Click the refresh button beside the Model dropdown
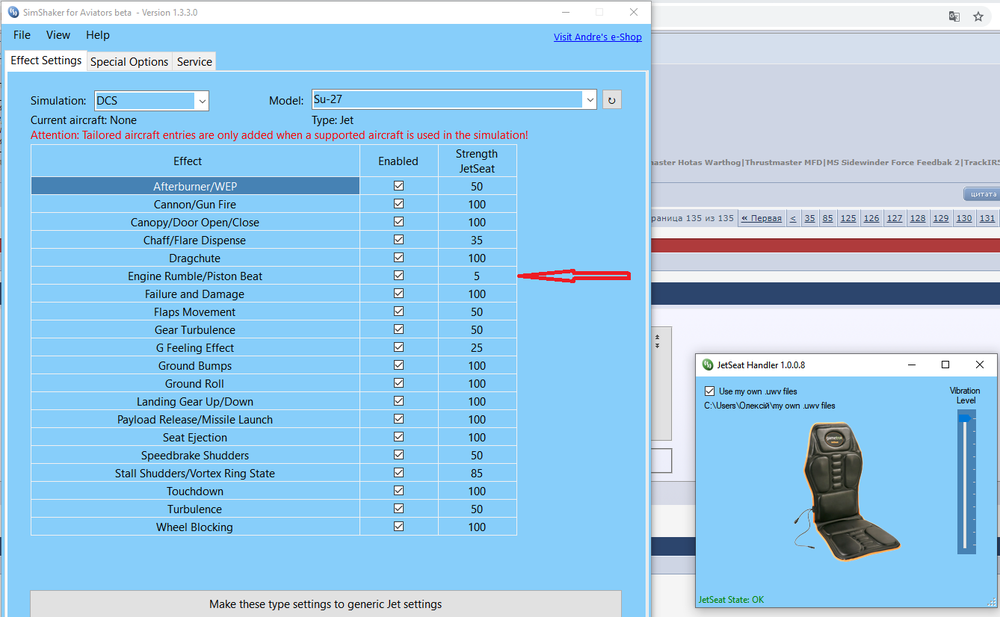This screenshot has width=1000, height=617. click(612, 100)
